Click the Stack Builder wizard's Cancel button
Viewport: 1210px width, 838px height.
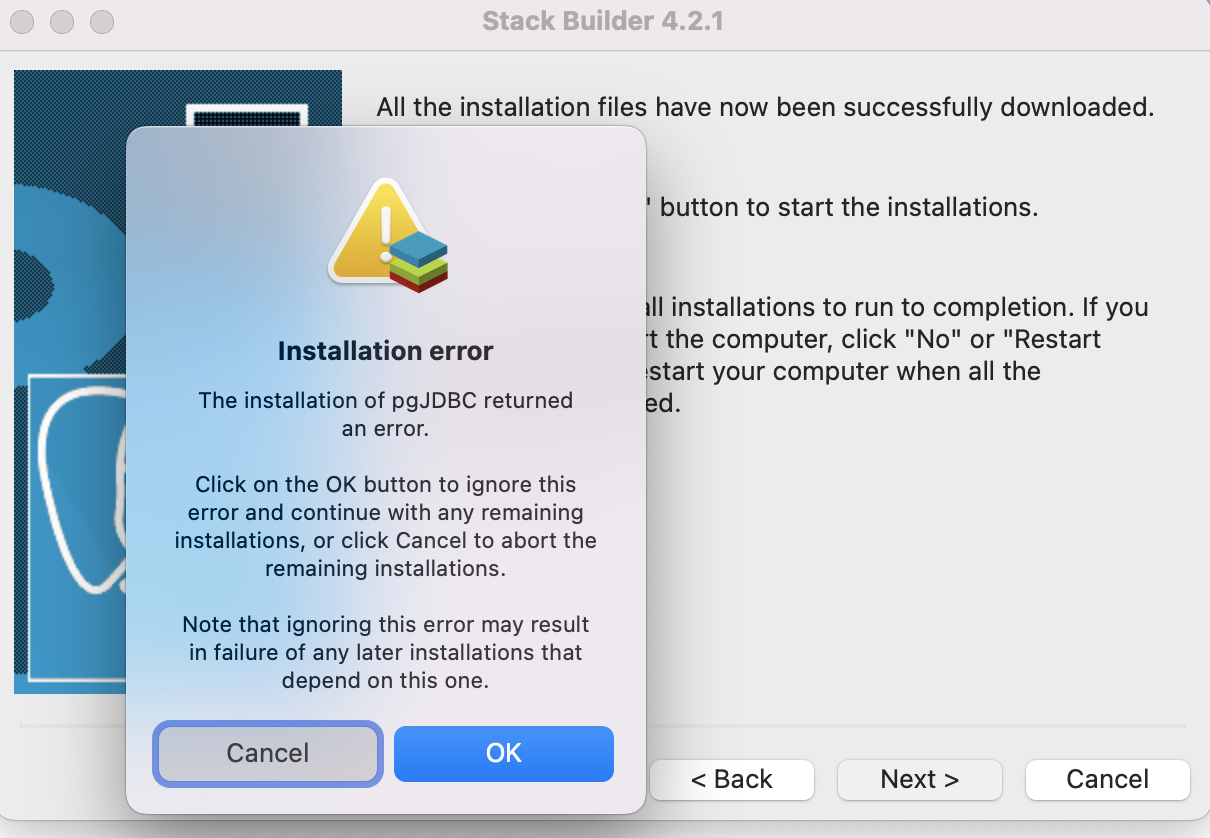coord(1107,779)
